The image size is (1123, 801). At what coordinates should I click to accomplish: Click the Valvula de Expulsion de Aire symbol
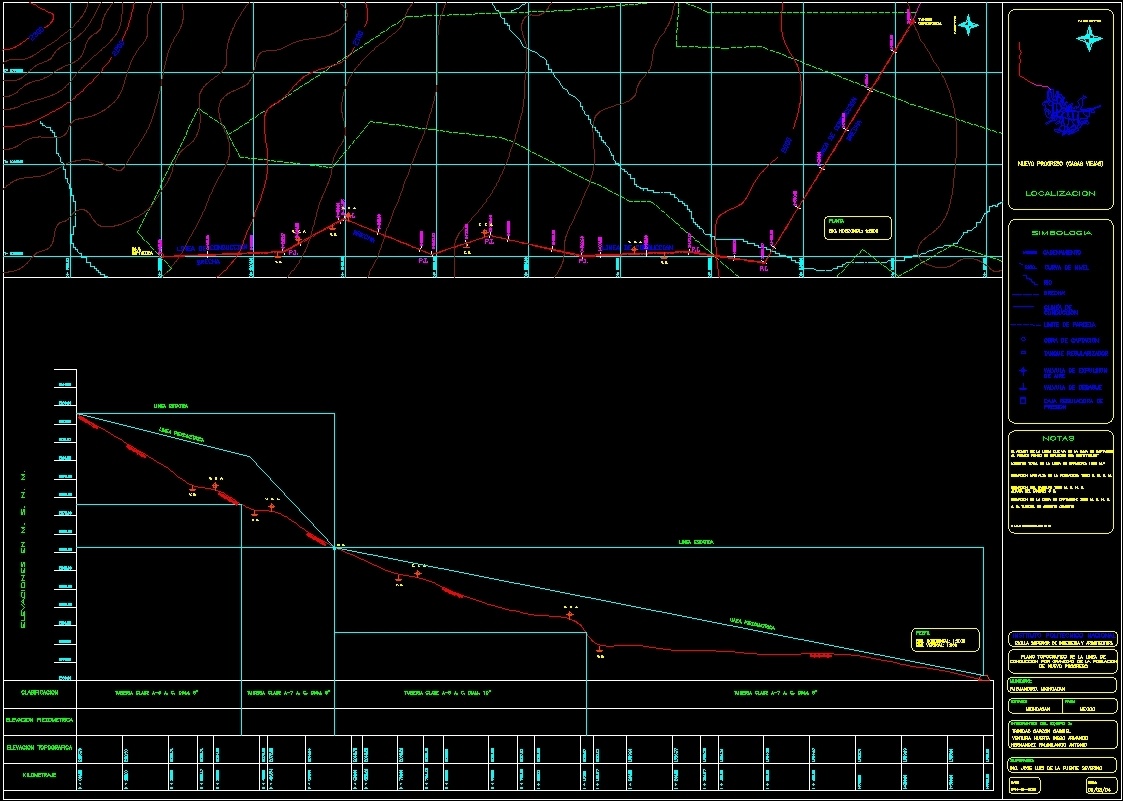point(1023,370)
